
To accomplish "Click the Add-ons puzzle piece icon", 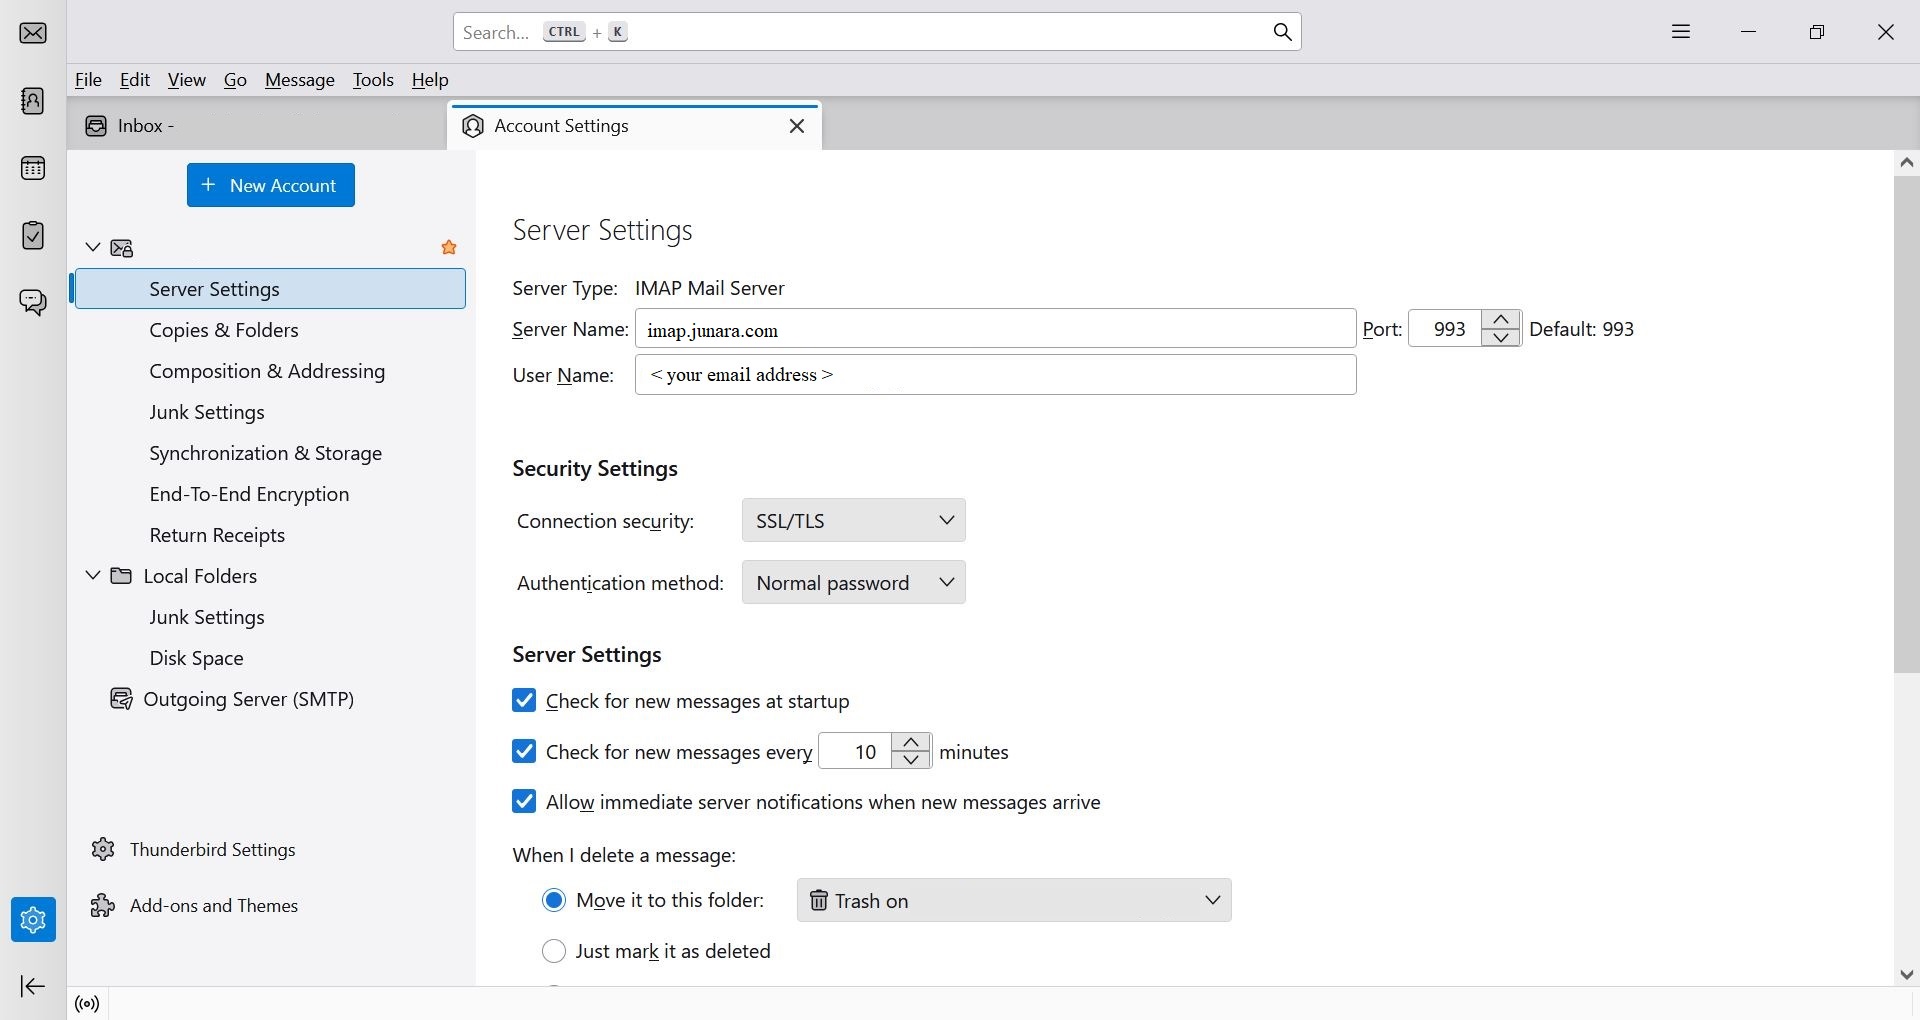I will point(103,905).
